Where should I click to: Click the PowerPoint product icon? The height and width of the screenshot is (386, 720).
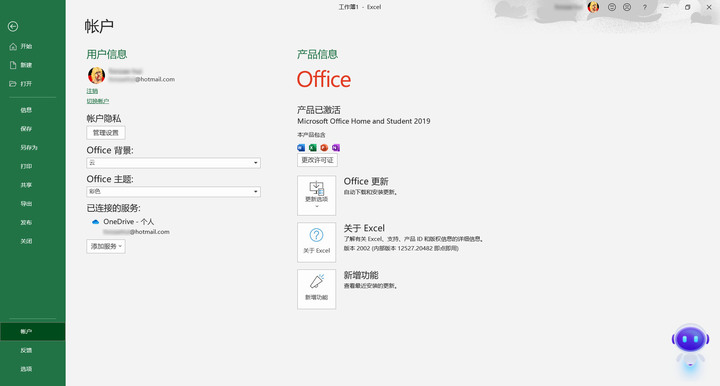click(324, 148)
